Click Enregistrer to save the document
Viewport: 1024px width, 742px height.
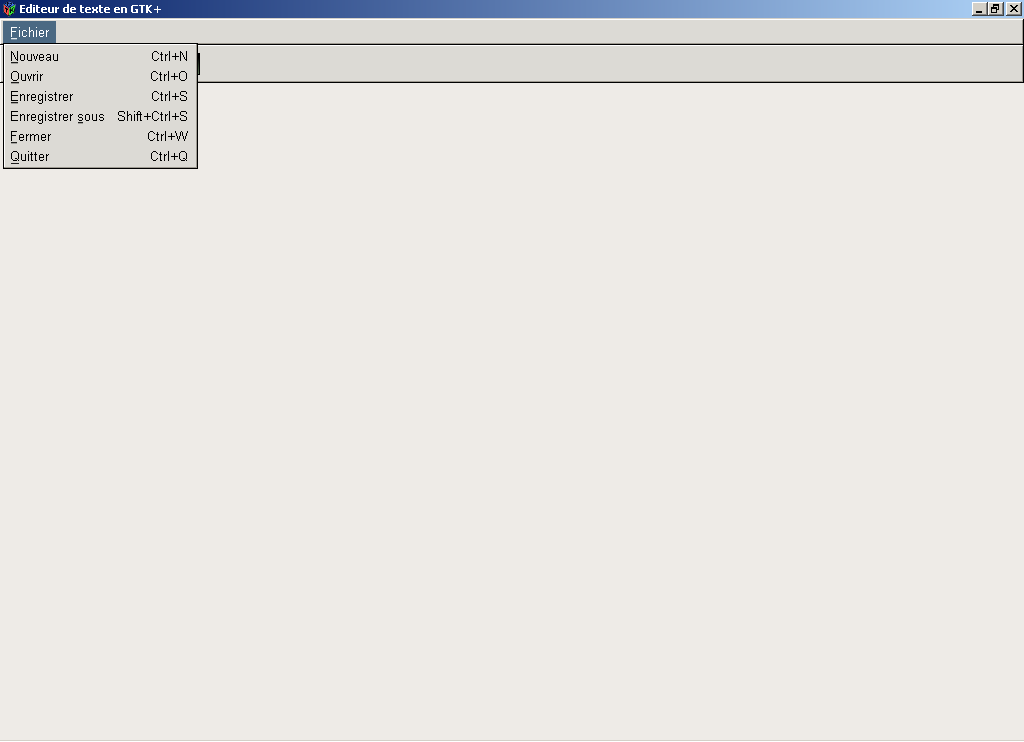(x=42, y=97)
